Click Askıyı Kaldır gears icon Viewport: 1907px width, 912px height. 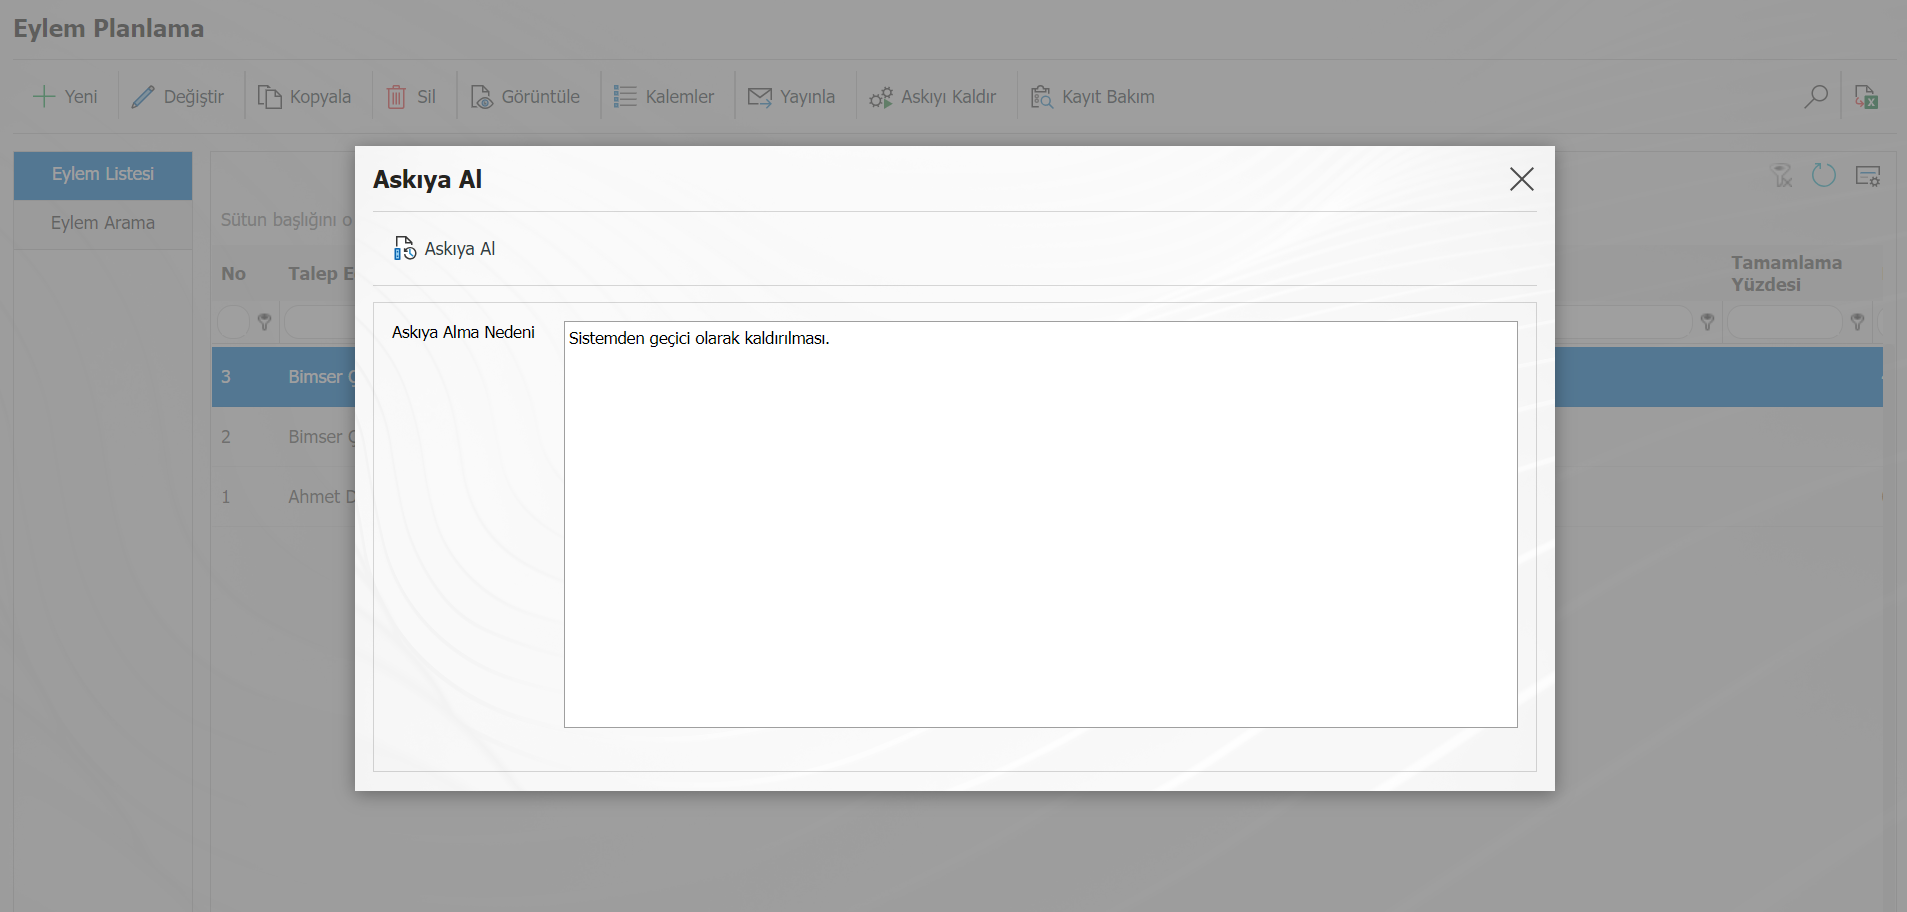[881, 97]
